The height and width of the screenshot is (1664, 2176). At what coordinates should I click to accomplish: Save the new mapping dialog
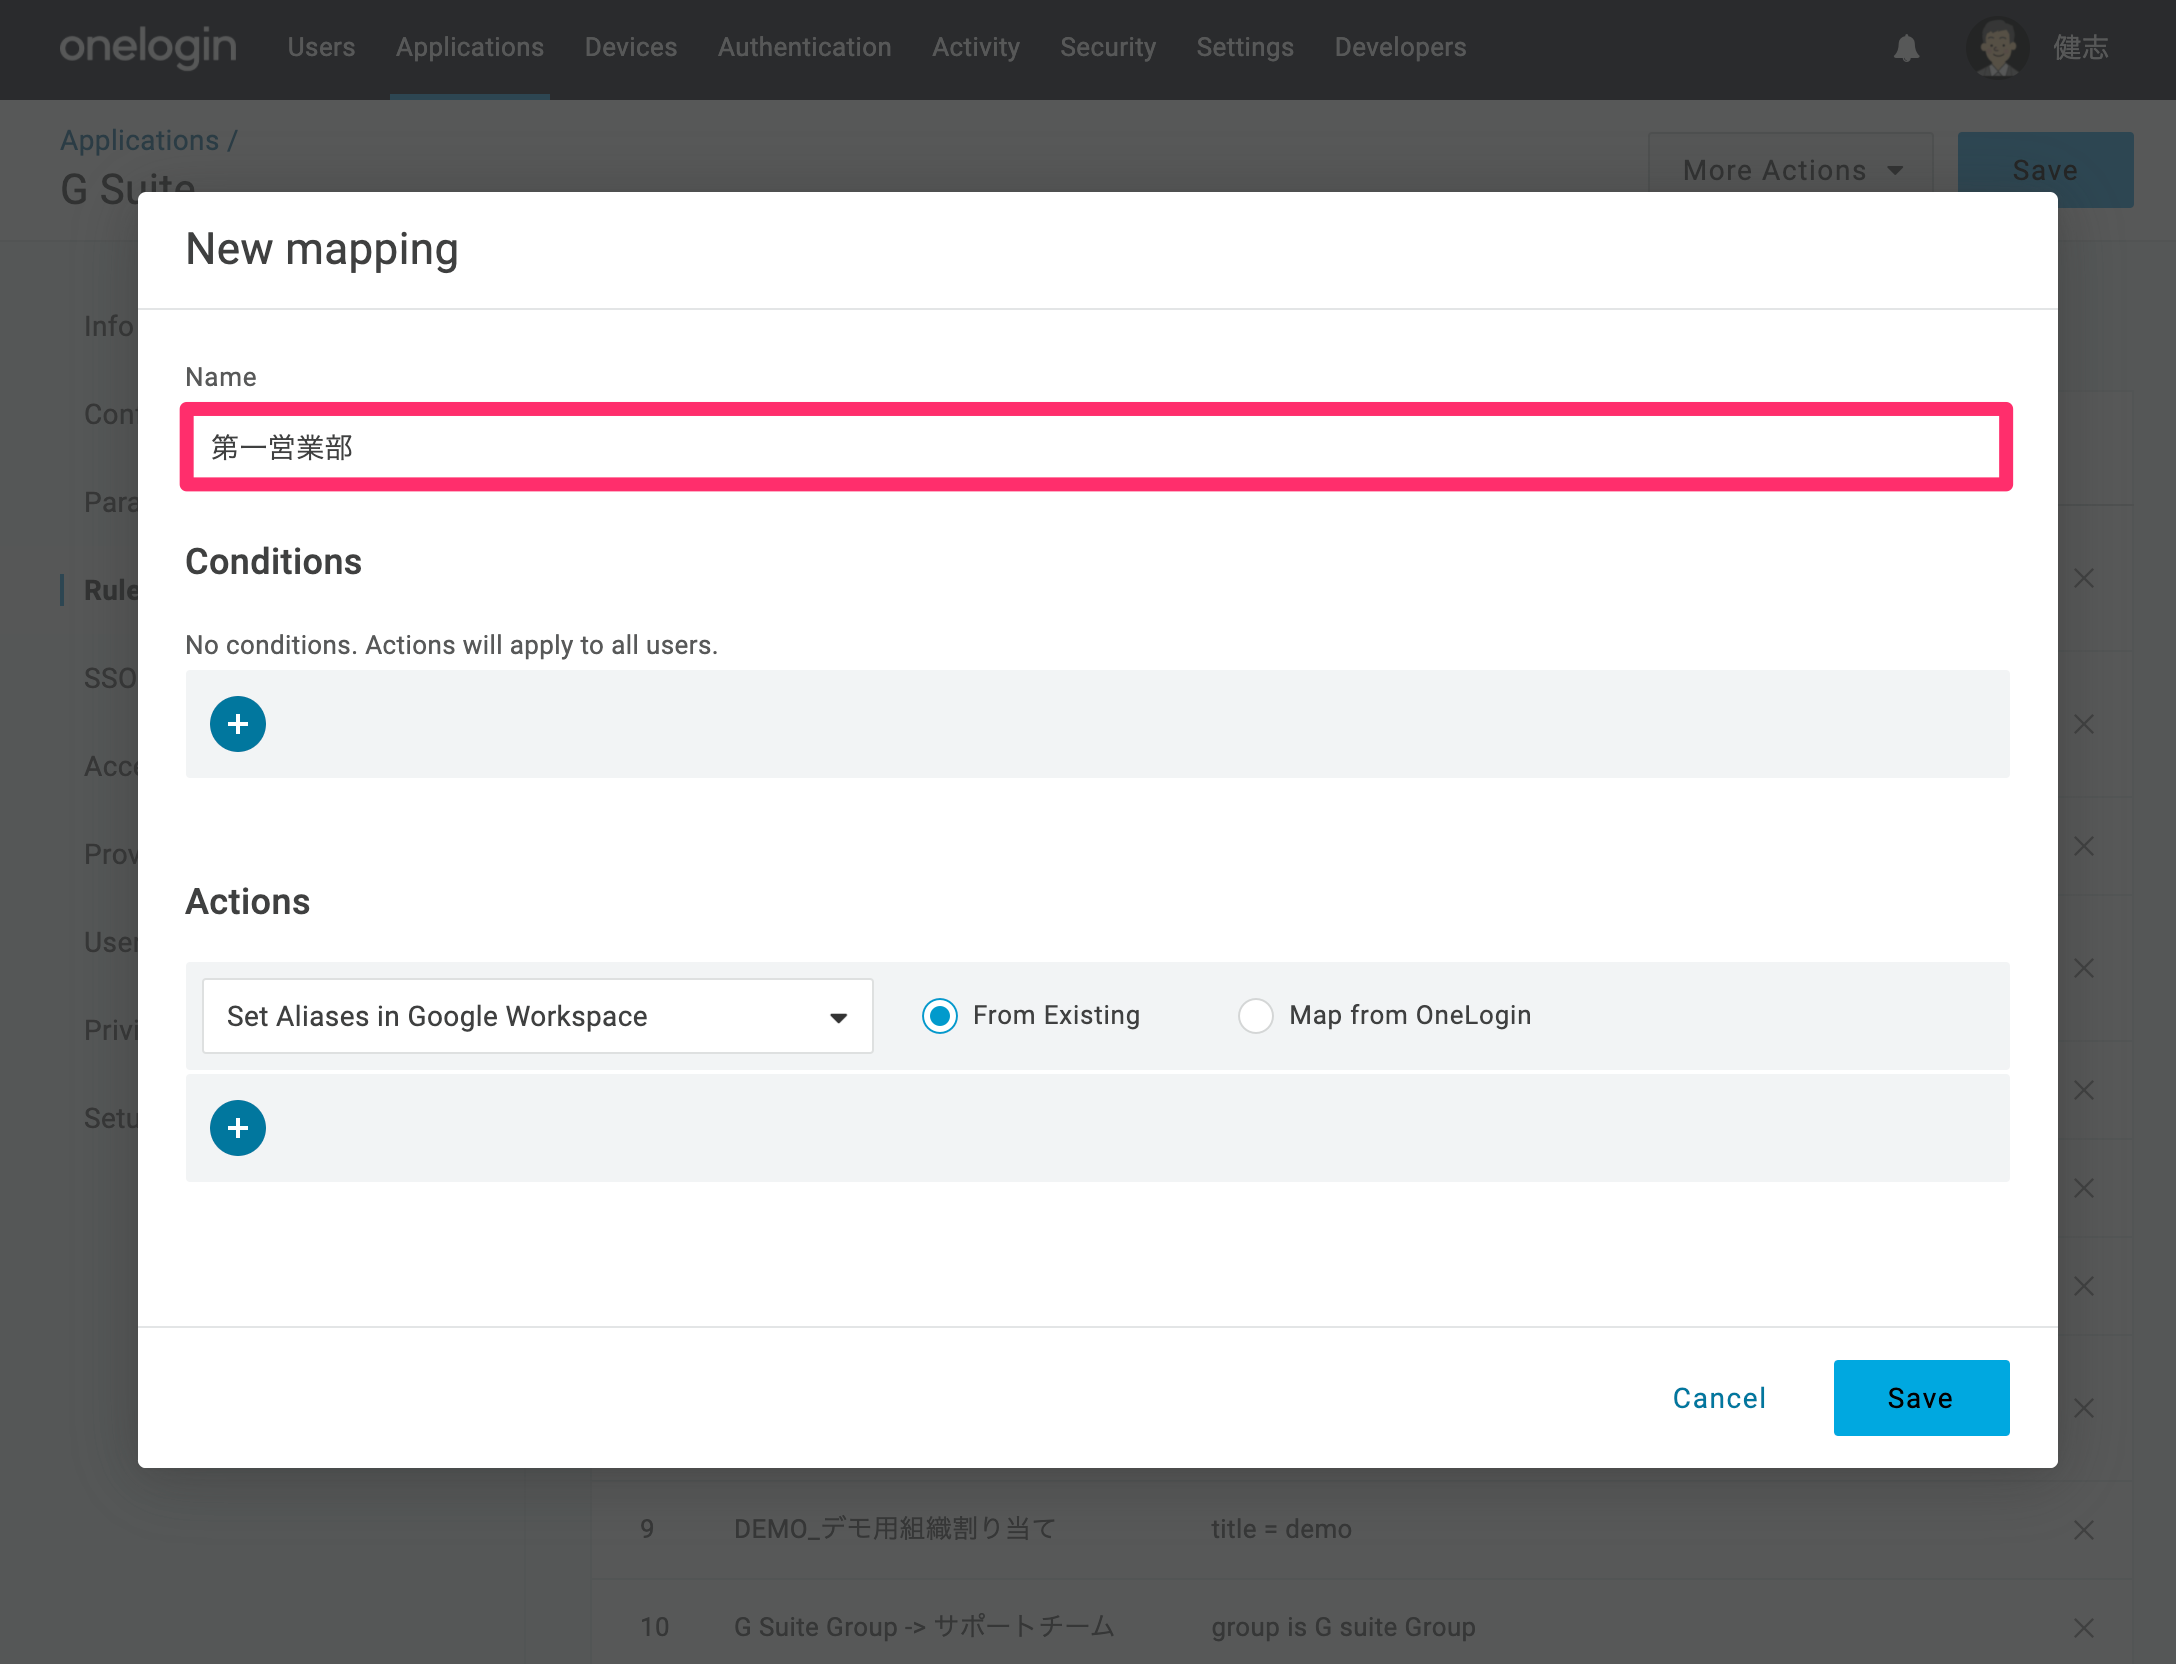coord(1921,1398)
